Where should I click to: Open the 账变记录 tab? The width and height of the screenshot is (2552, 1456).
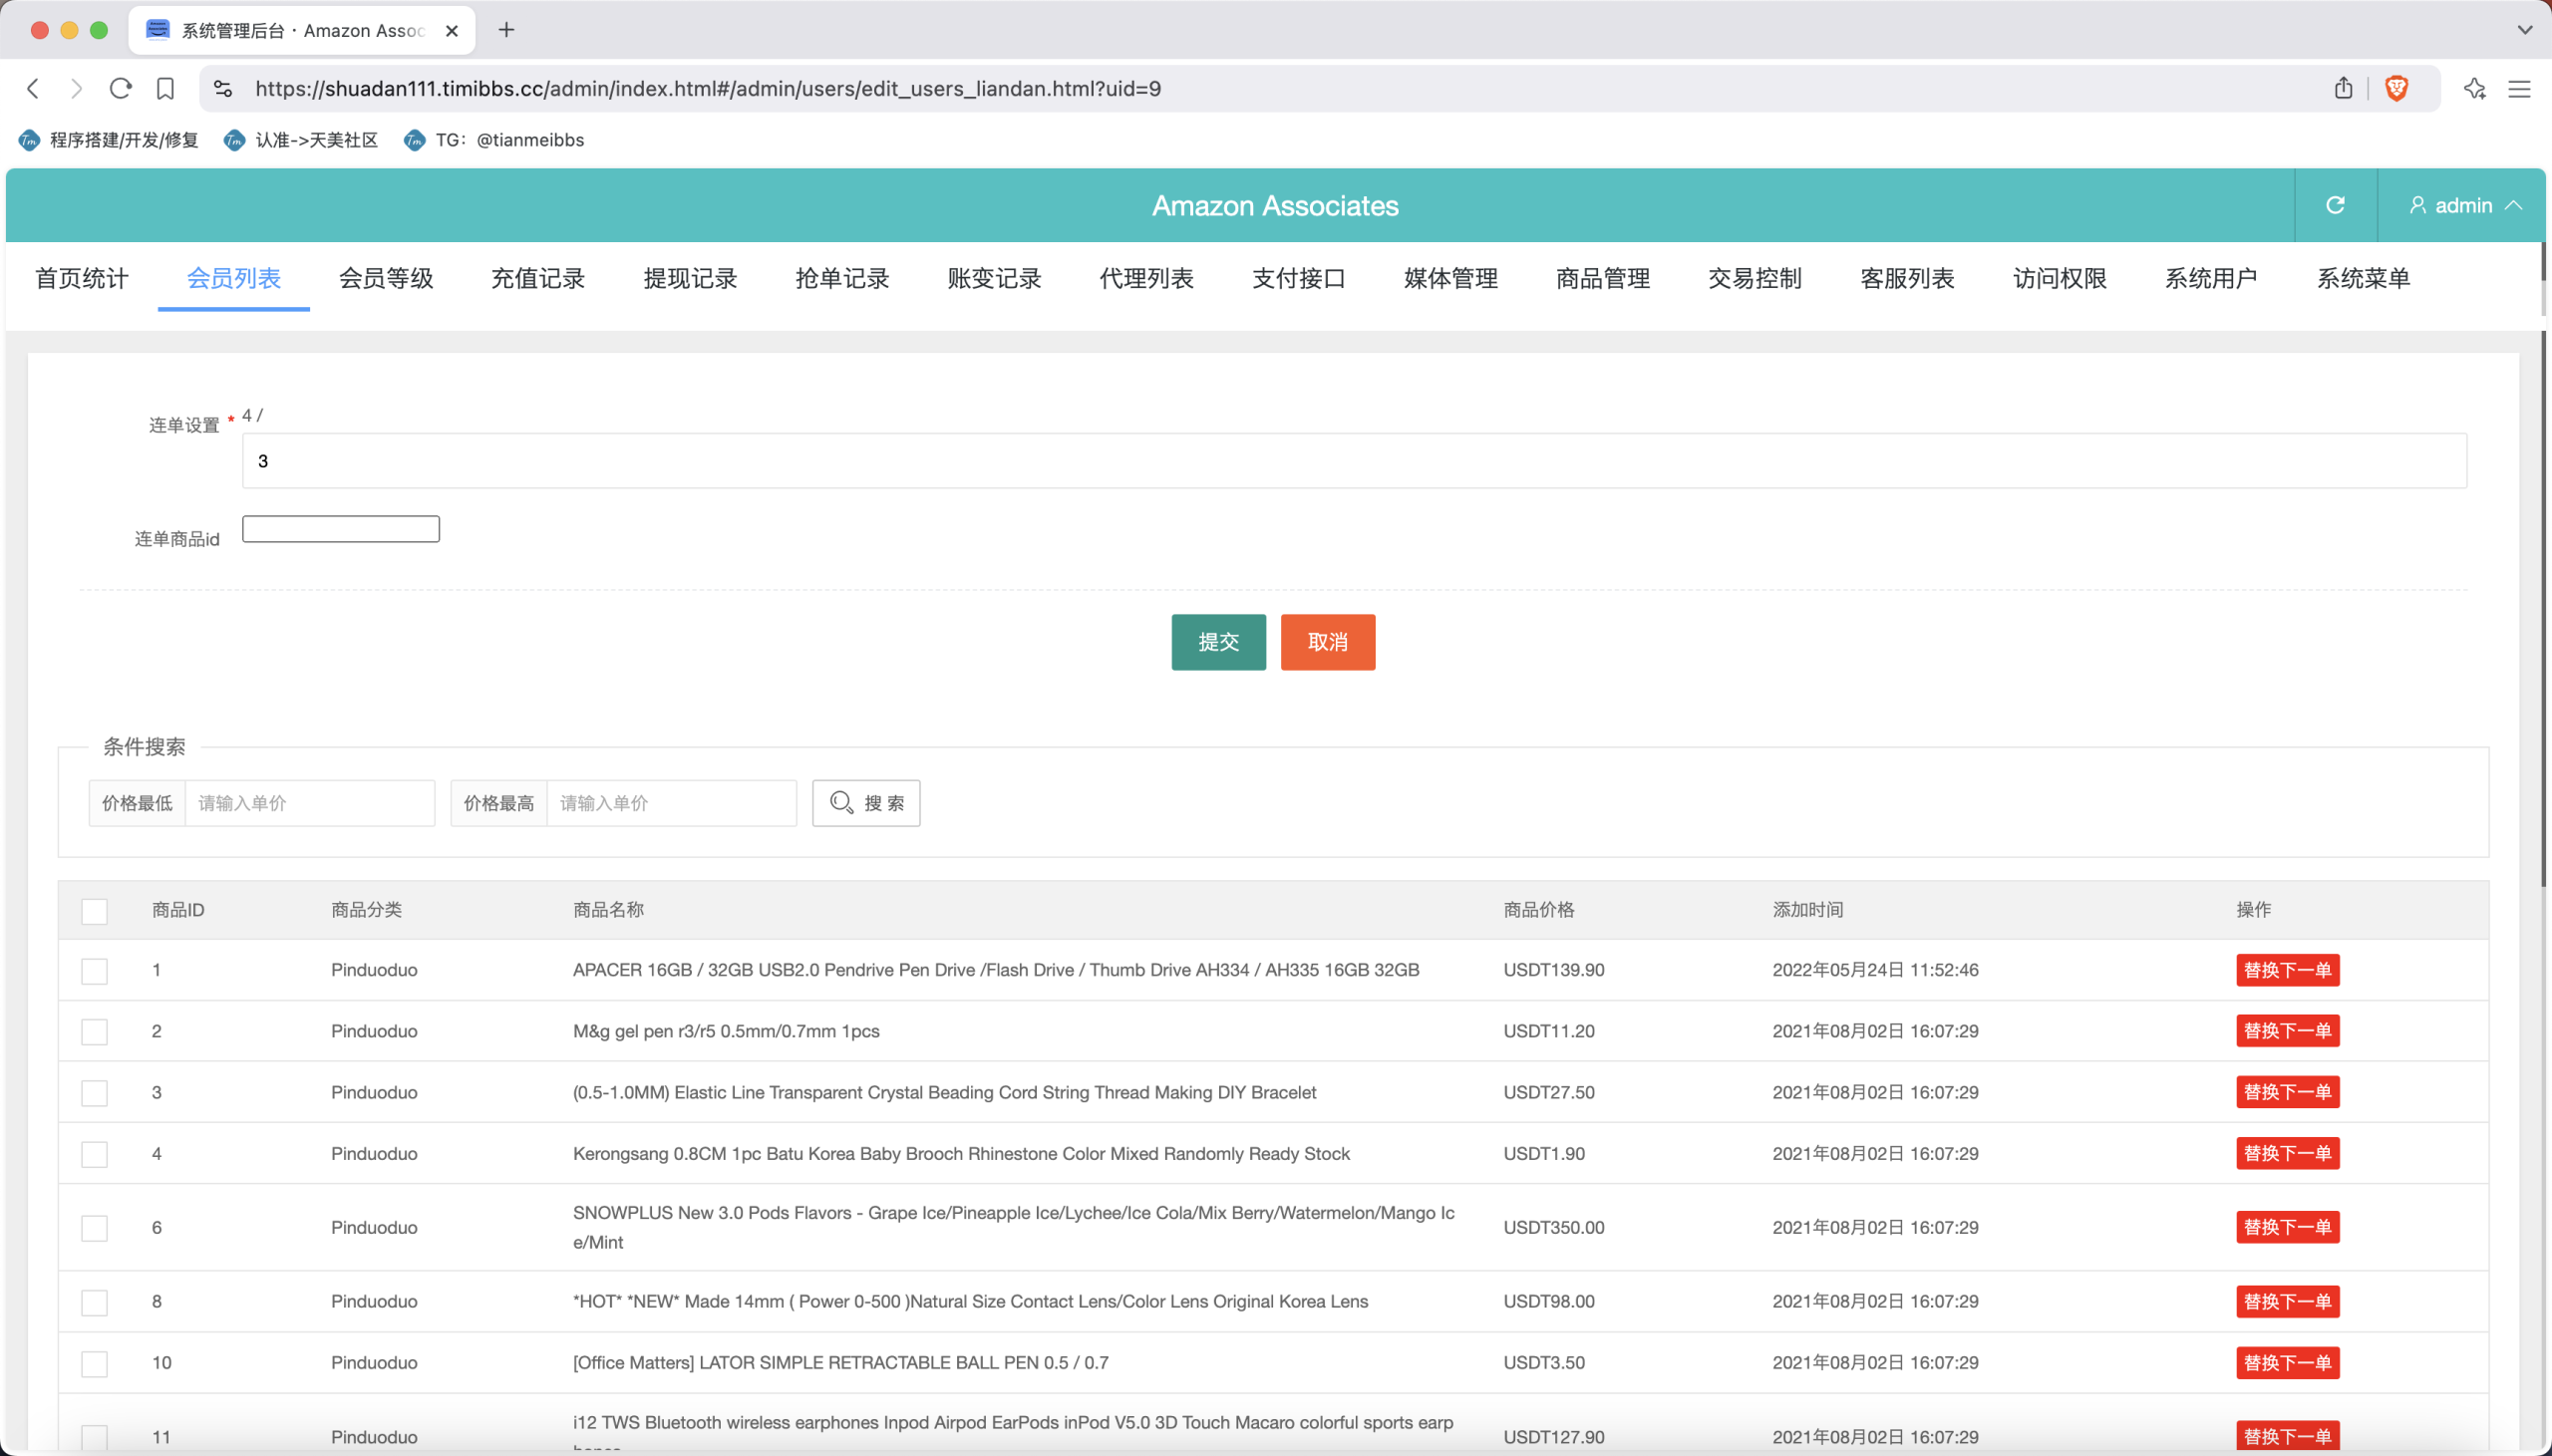click(x=994, y=278)
